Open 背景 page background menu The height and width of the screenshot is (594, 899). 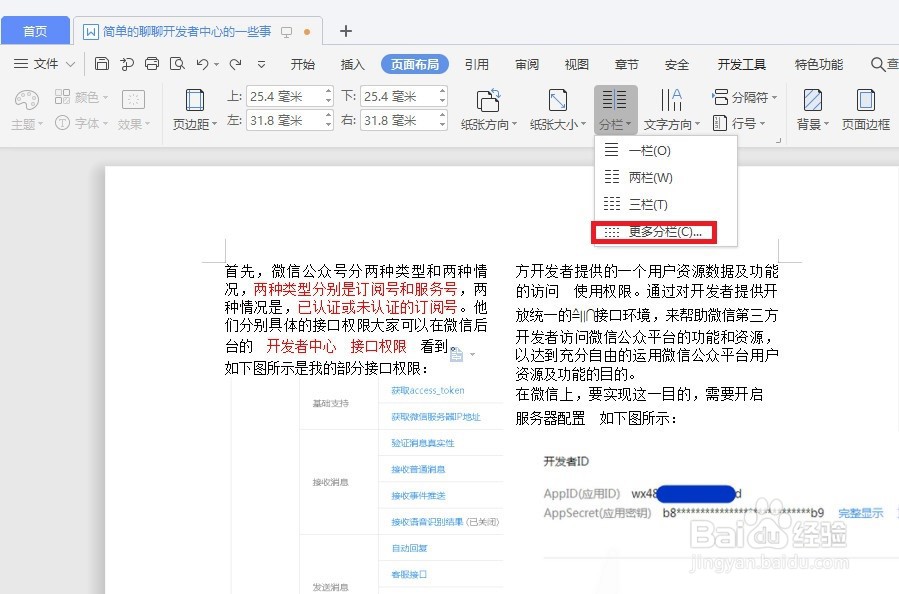click(x=812, y=109)
